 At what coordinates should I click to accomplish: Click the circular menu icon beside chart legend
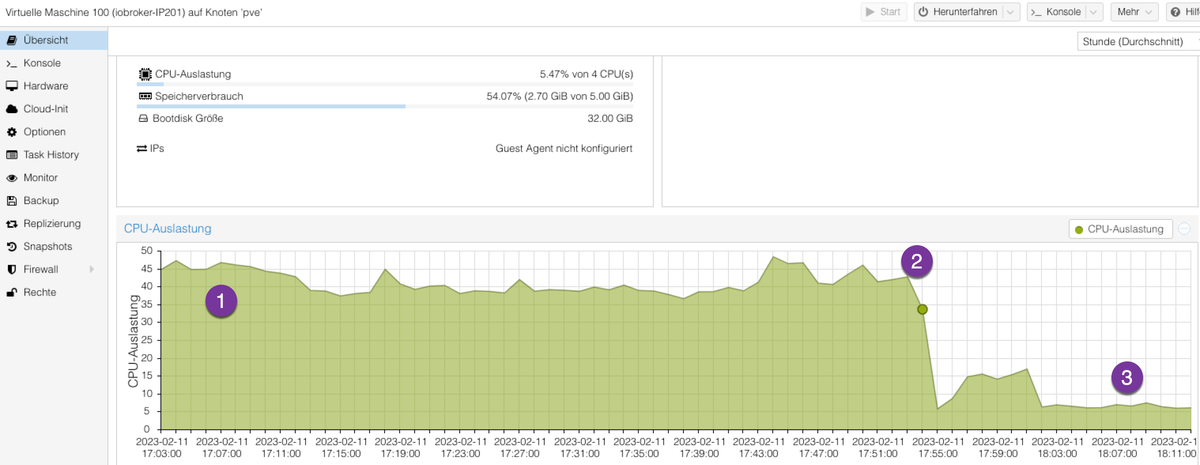(x=1185, y=229)
